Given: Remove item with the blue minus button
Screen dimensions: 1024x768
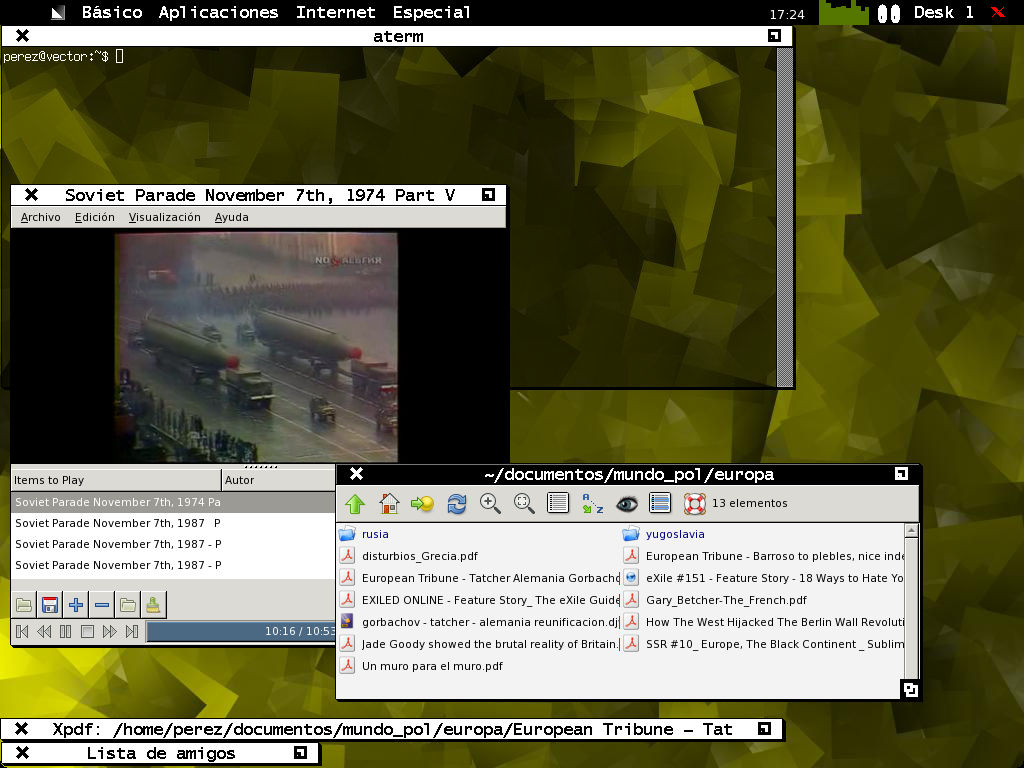Looking at the screenshot, I should (x=102, y=605).
